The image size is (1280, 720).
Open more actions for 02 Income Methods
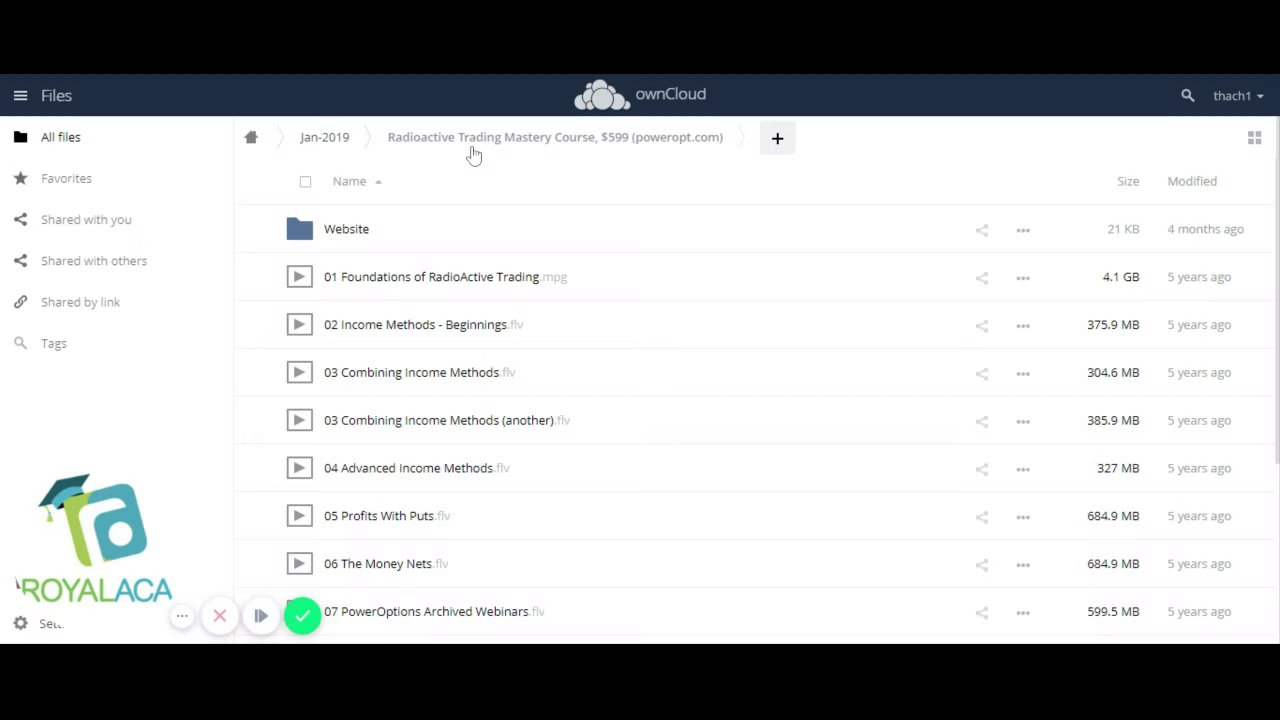tap(1022, 326)
